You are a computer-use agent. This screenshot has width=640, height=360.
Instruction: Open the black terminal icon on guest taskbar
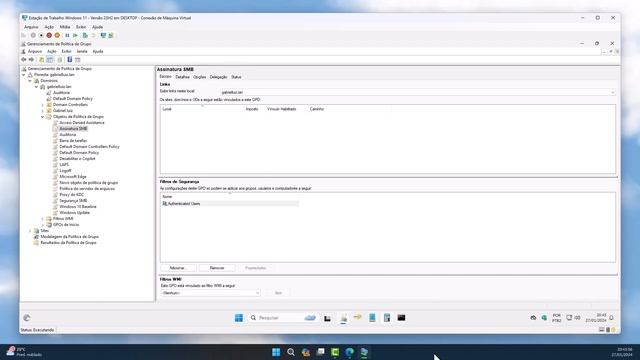click(x=401, y=317)
